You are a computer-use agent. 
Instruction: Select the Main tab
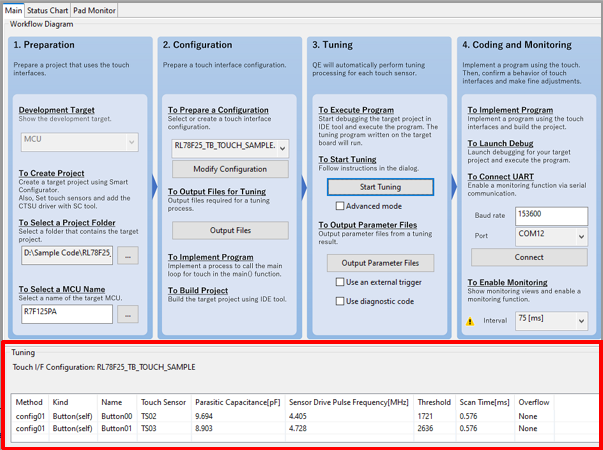13,10
